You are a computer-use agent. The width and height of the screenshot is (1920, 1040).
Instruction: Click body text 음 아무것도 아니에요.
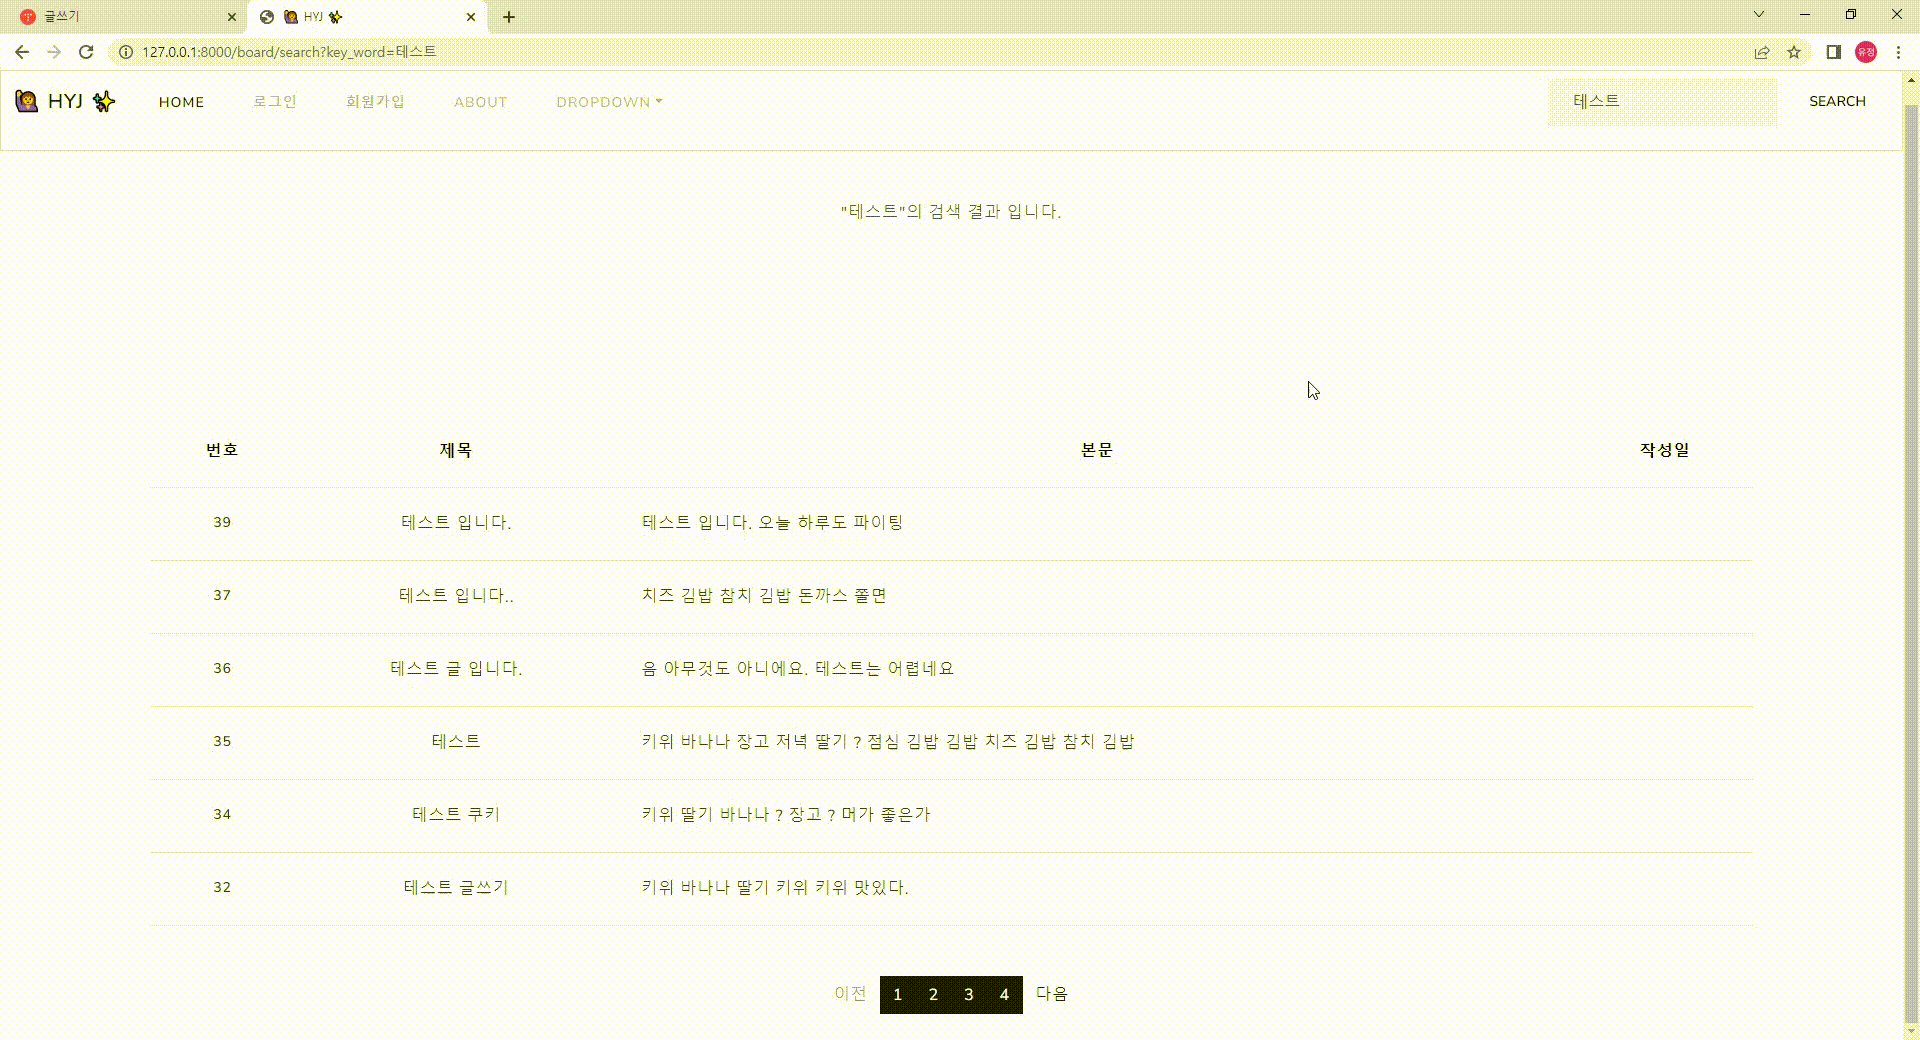[725, 668]
